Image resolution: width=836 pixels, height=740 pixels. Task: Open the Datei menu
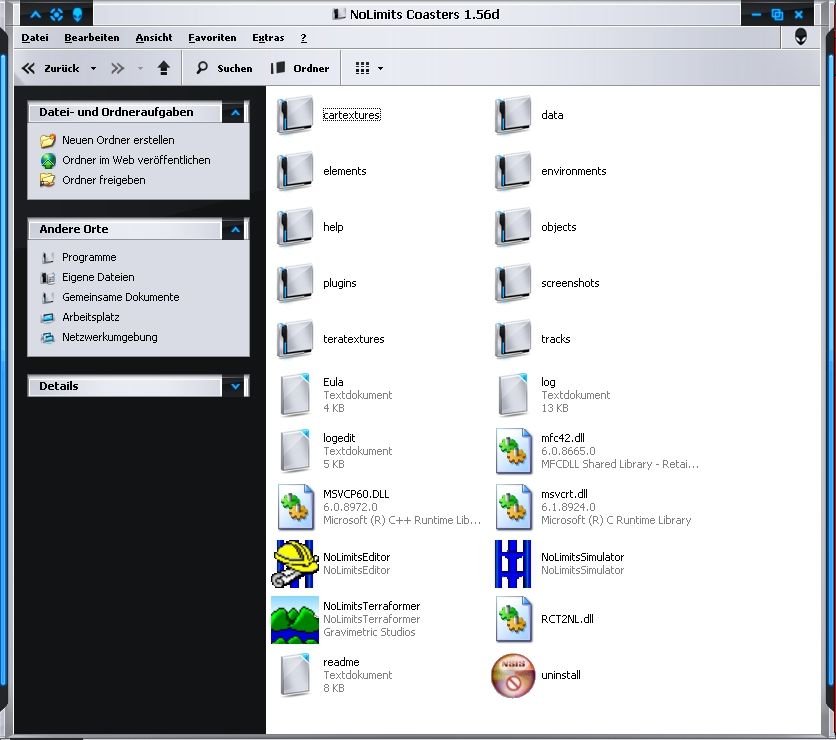pos(35,38)
